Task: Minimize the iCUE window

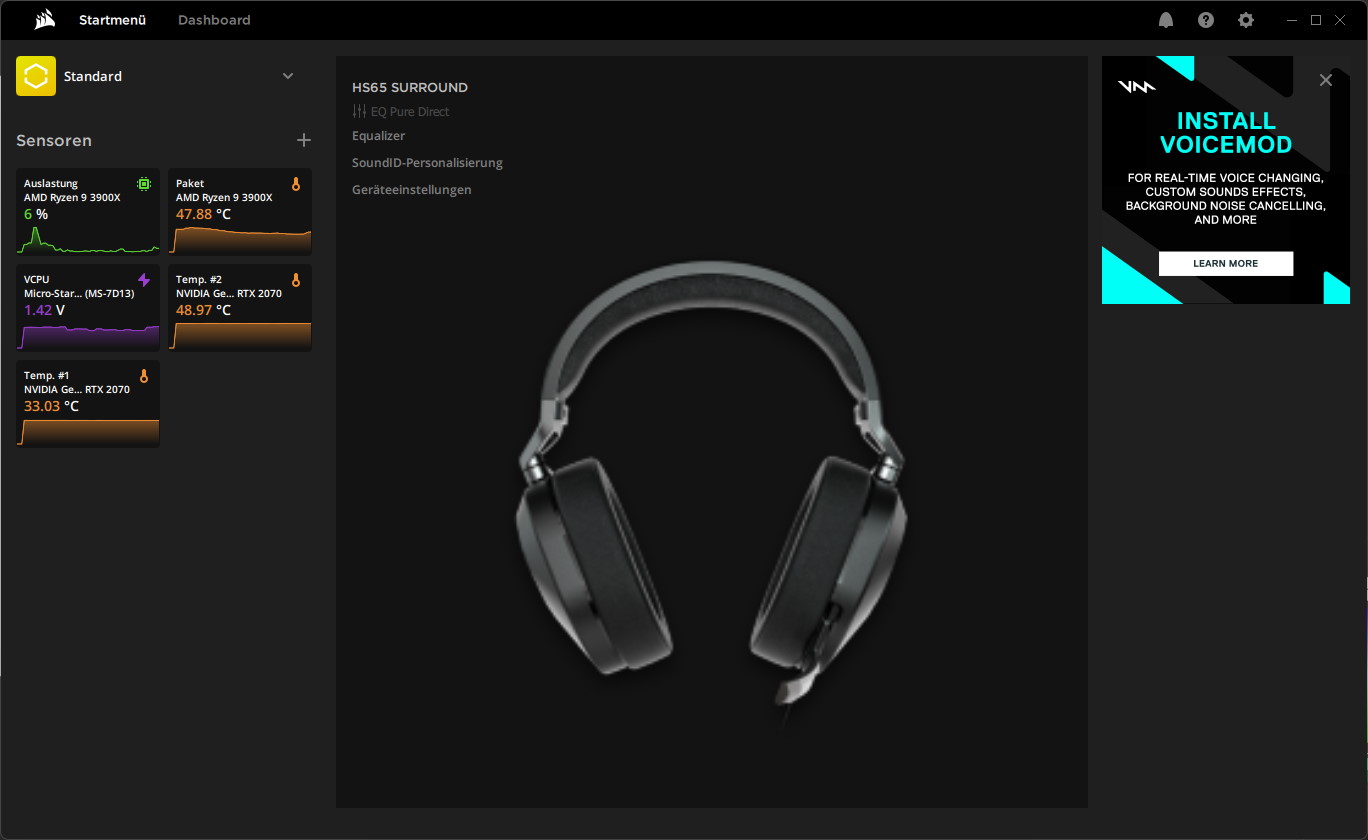Action: (x=1292, y=20)
